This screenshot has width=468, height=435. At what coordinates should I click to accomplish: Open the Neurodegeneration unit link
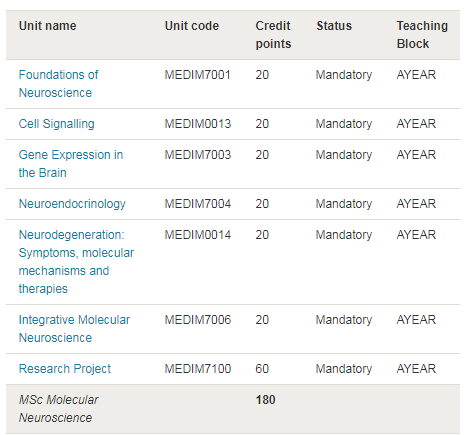click(76, 262)
